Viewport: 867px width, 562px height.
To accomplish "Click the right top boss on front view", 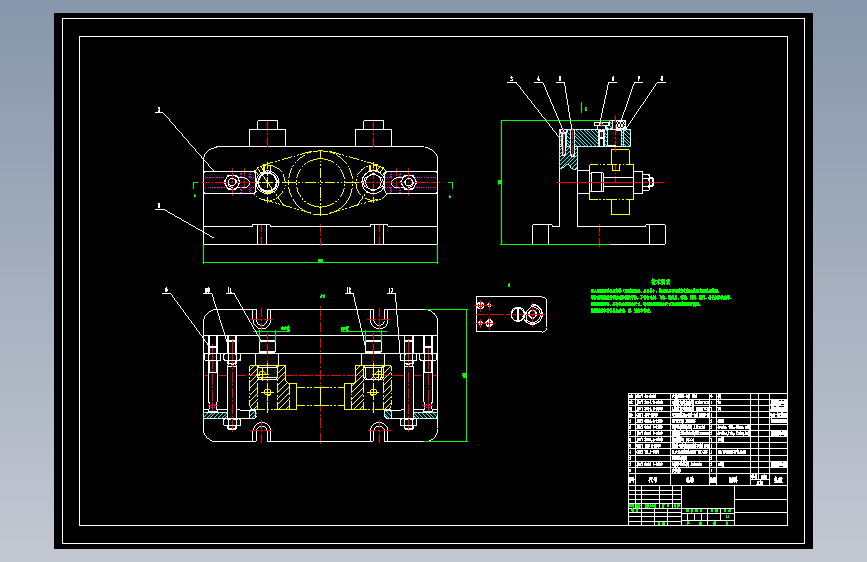I will [x=373, y=133].
